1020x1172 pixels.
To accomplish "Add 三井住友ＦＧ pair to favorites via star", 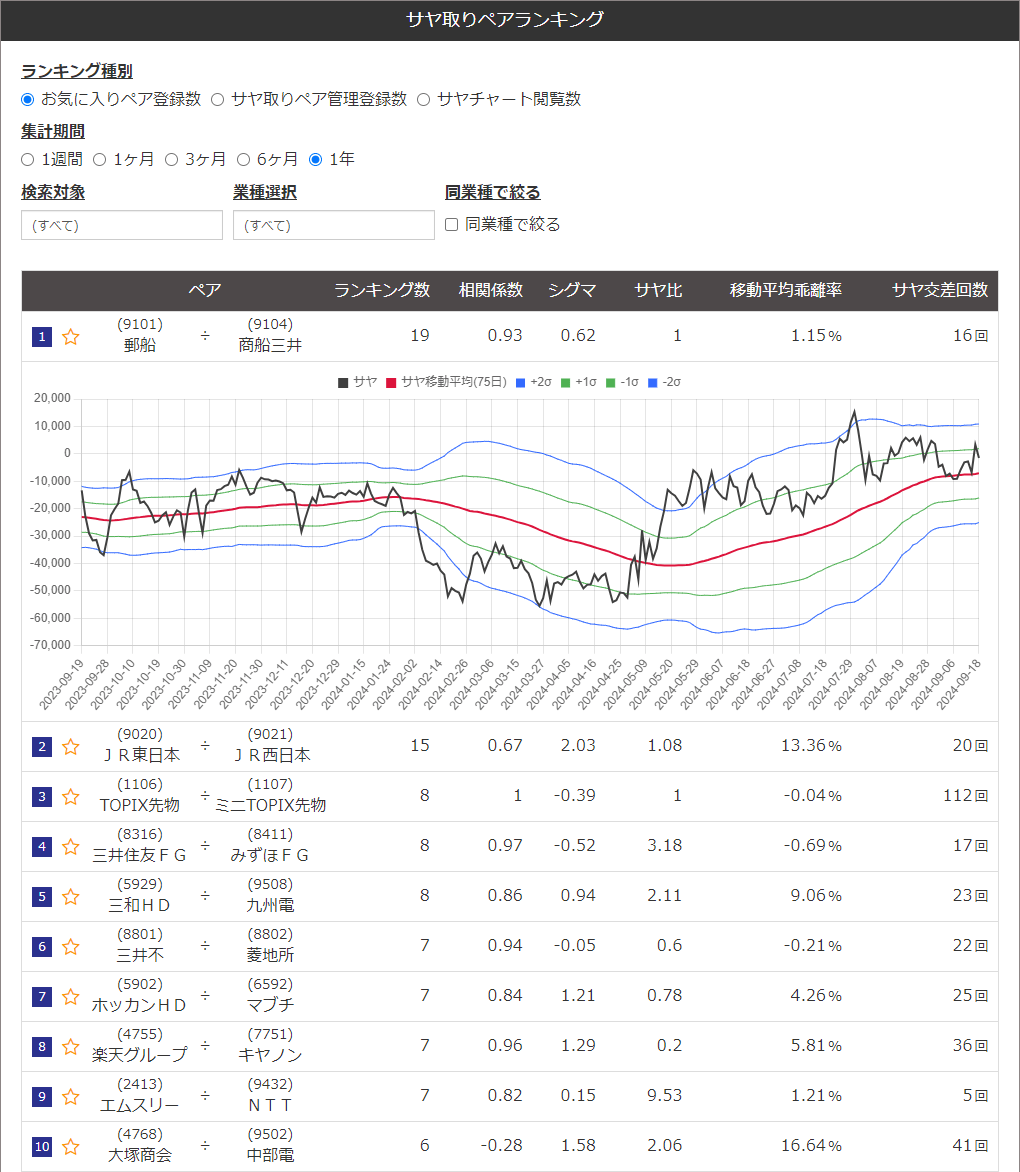I will [x=71, y=847].
